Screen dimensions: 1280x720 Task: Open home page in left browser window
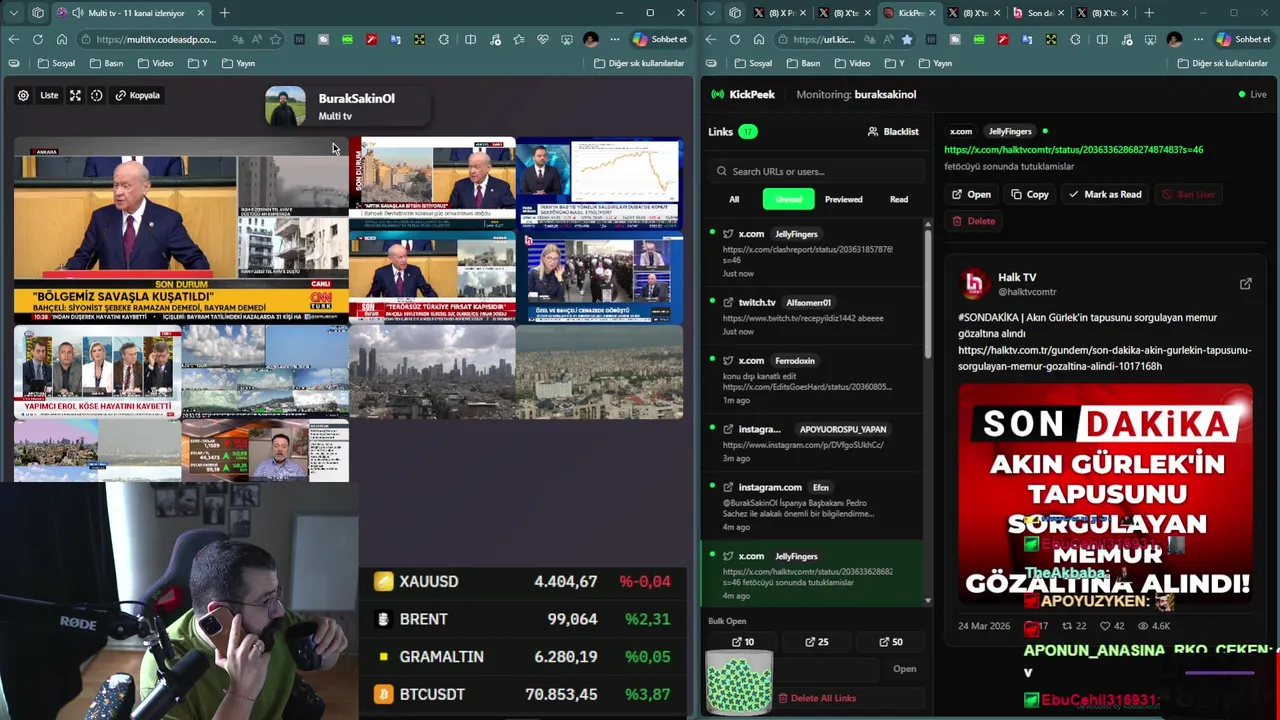[62, 39]
